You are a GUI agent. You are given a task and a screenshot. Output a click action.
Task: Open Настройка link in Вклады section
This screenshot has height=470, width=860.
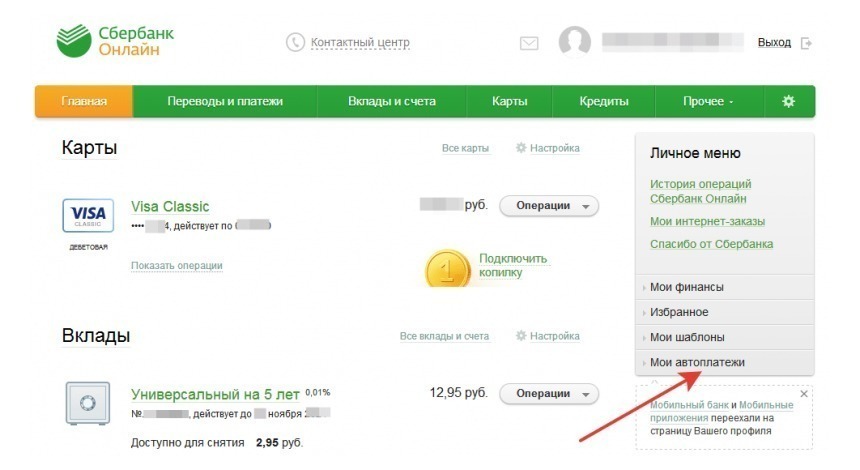555,336
